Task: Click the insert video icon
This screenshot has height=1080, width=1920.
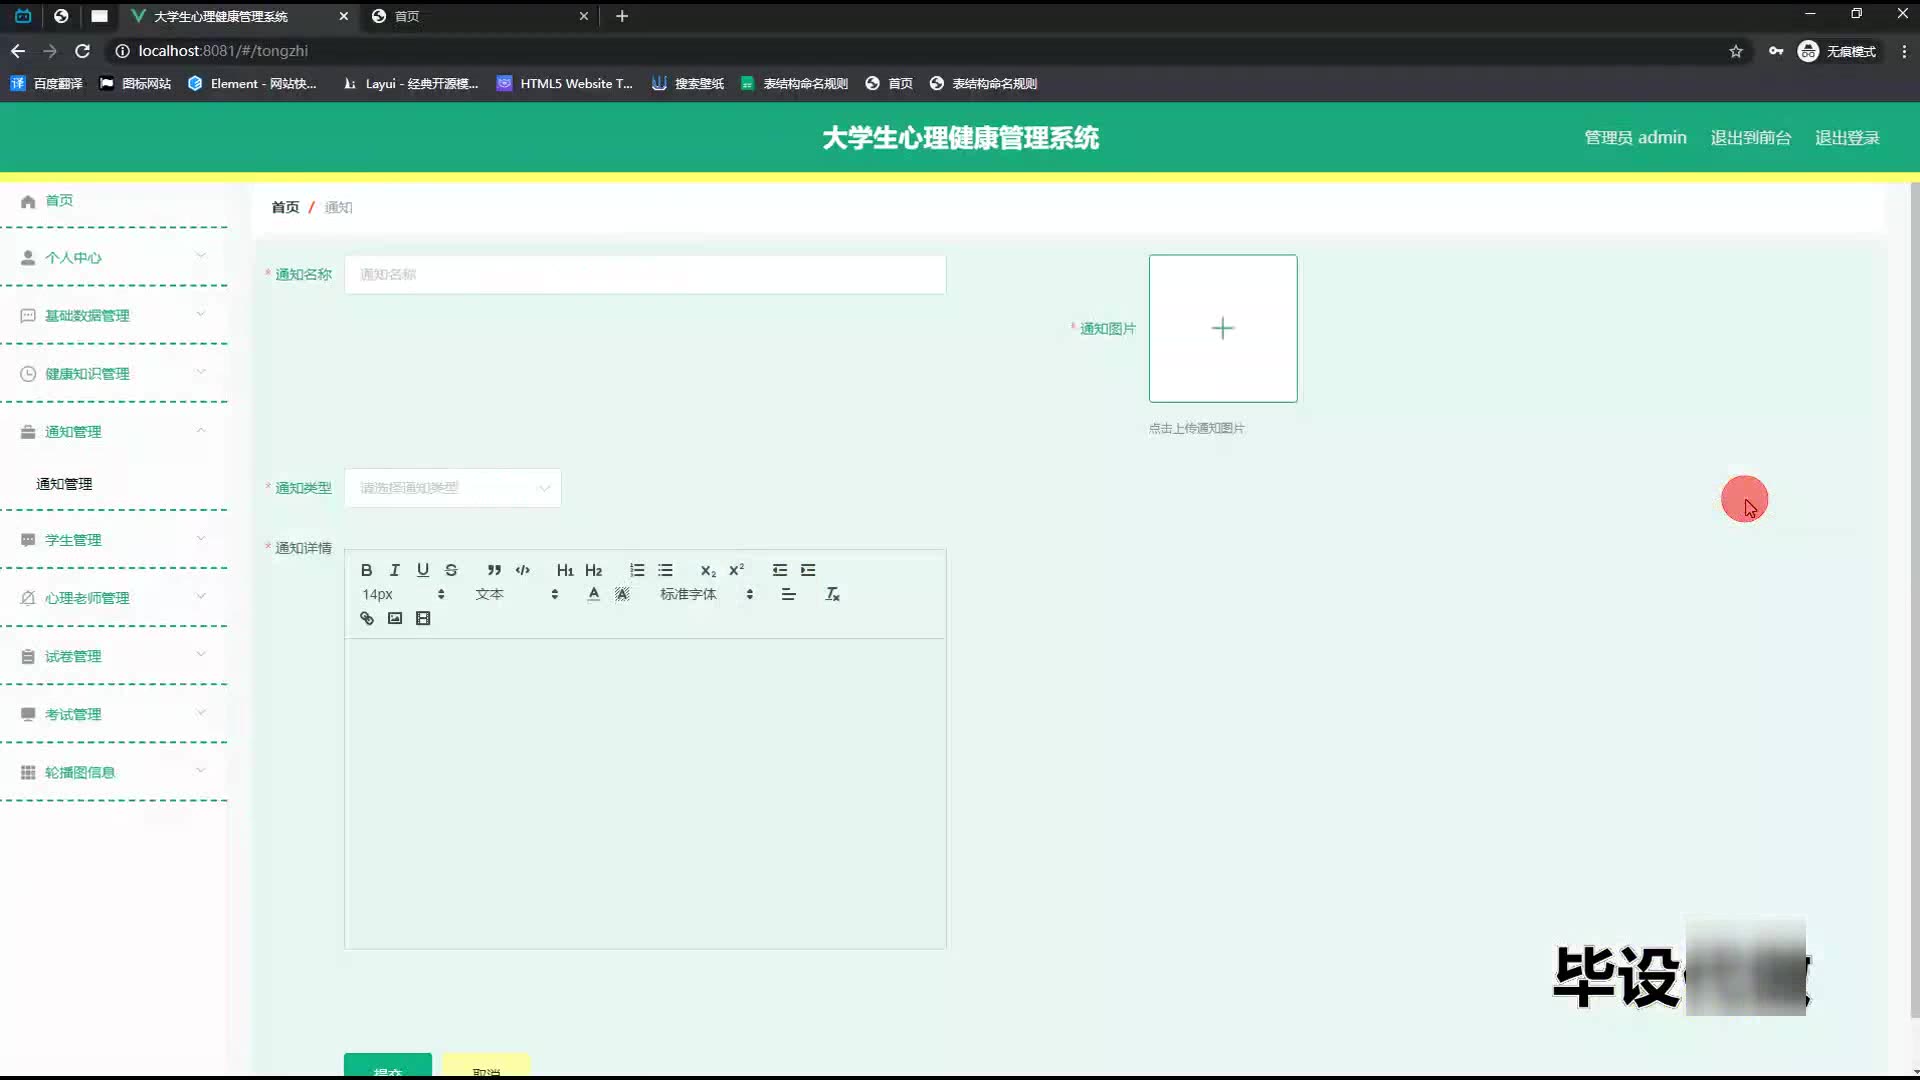Action: pyautogui.click(x=423, y=618)
